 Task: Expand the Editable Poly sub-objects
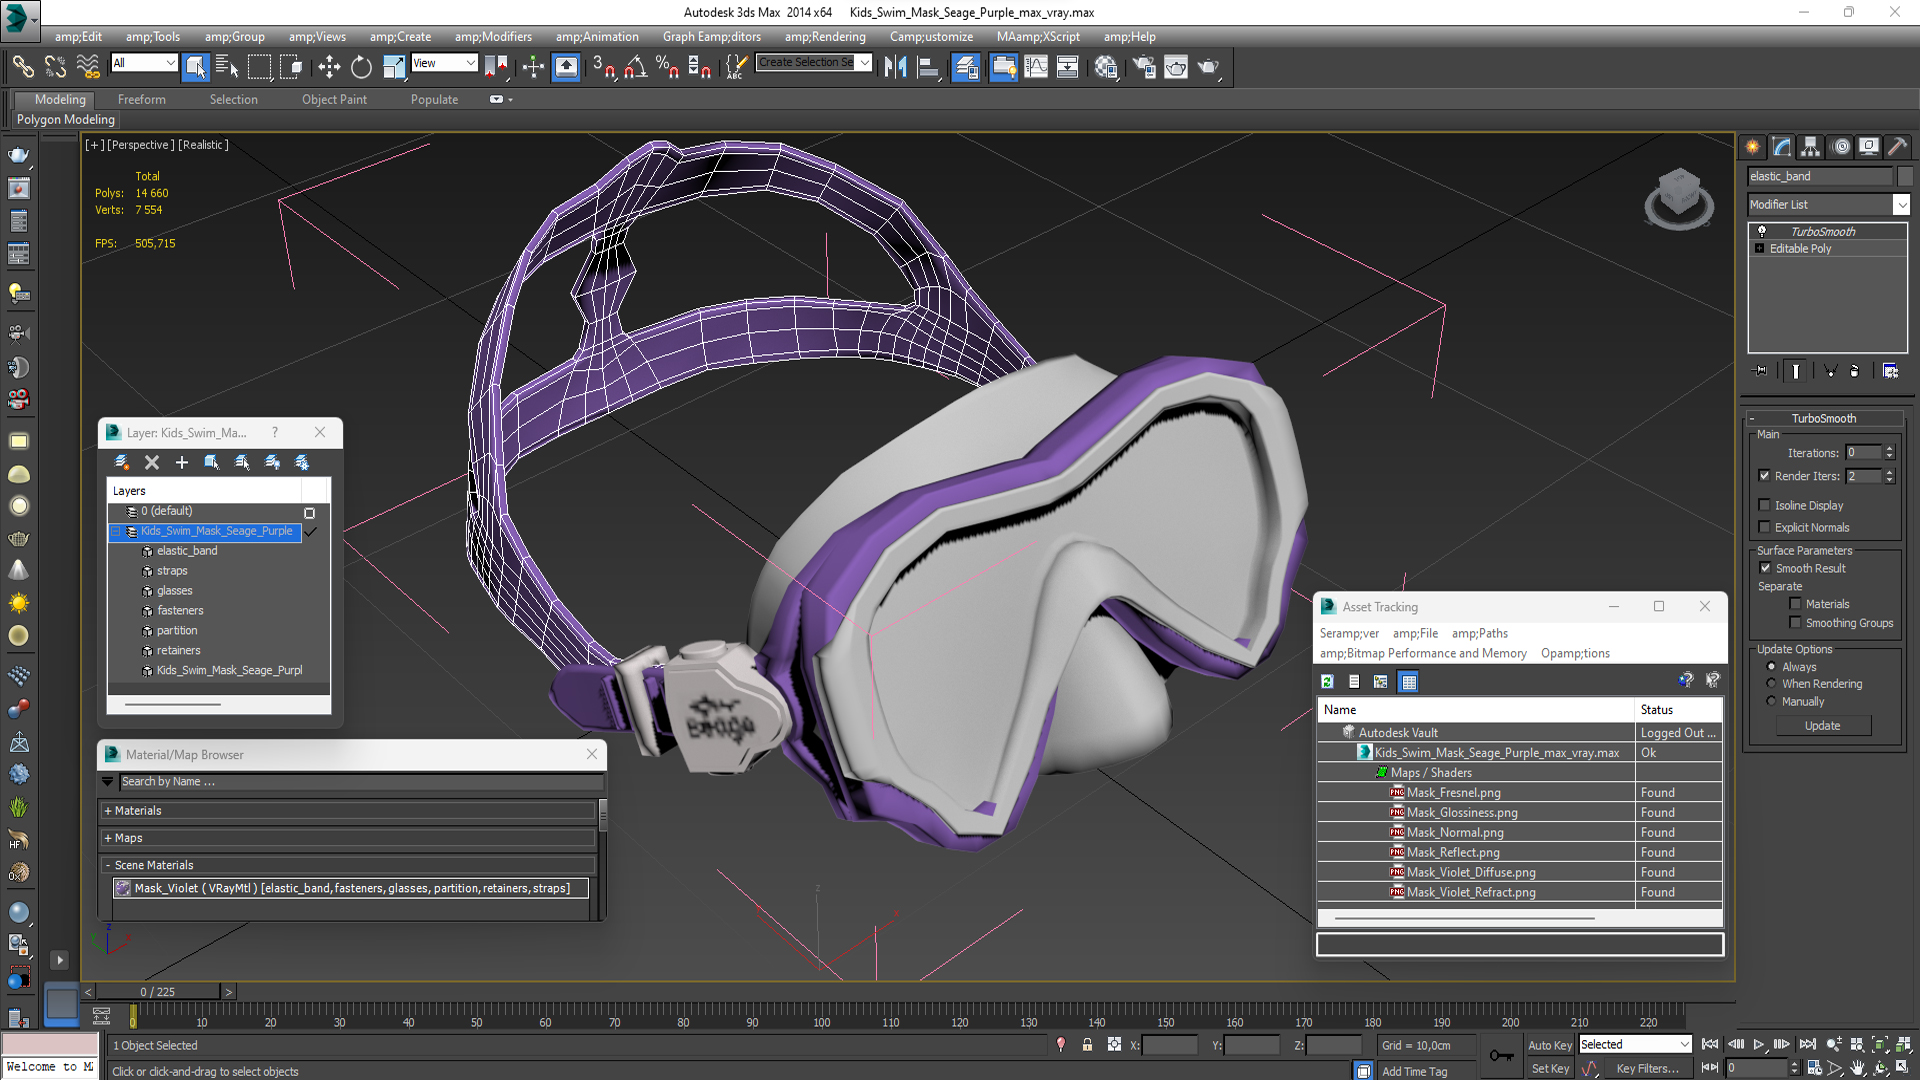point(1760,248)
